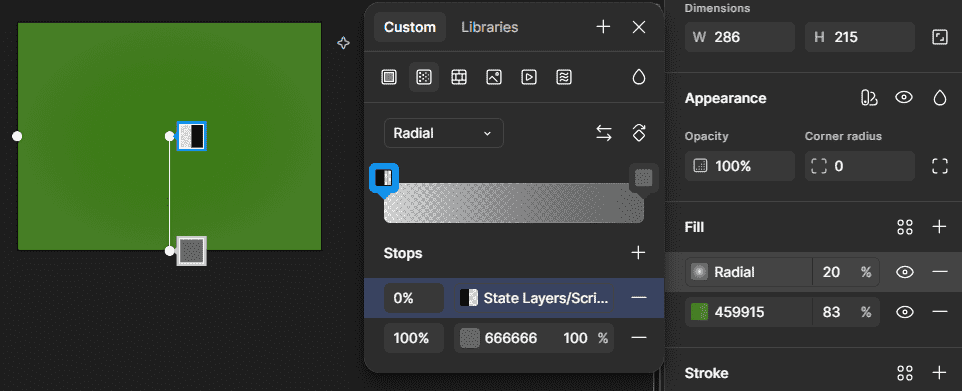The image size is (962, 391).
Task: Rotate the gradient direction
Action: [639, 133]
